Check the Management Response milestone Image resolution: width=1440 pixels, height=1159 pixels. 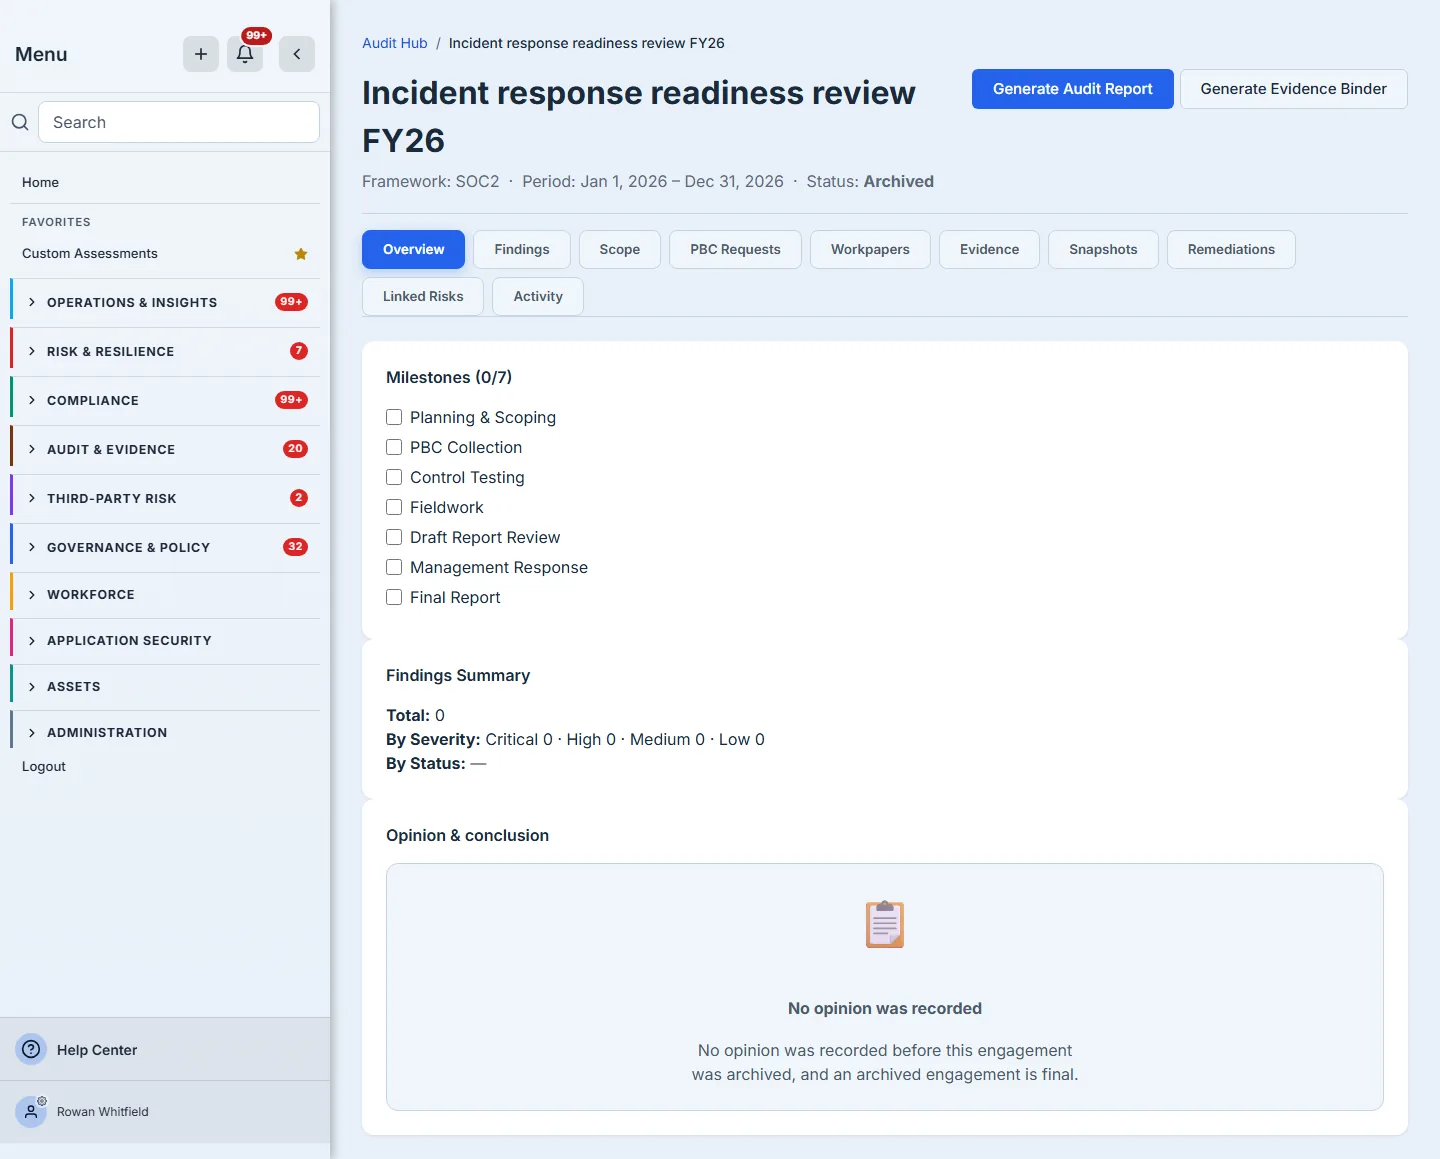tap(394, 567)
